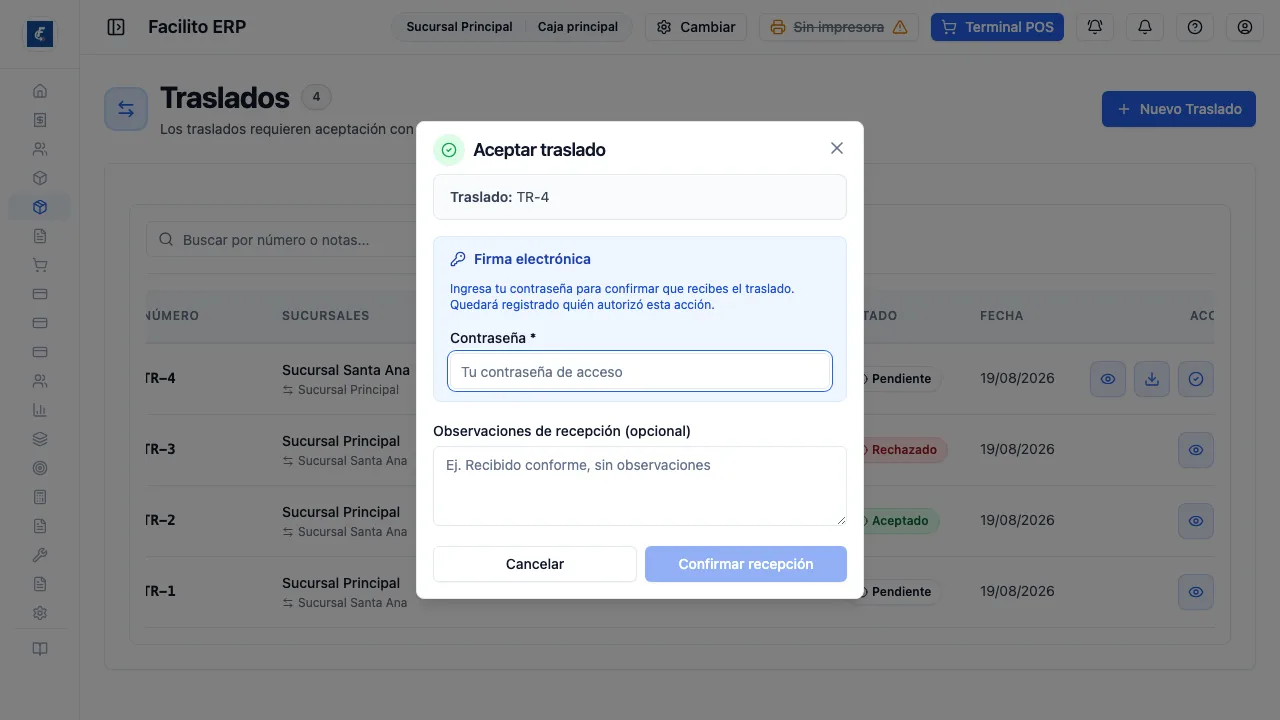Open the bar chart sidebar icon
The image size is (1280, 720).
point(40,410)
